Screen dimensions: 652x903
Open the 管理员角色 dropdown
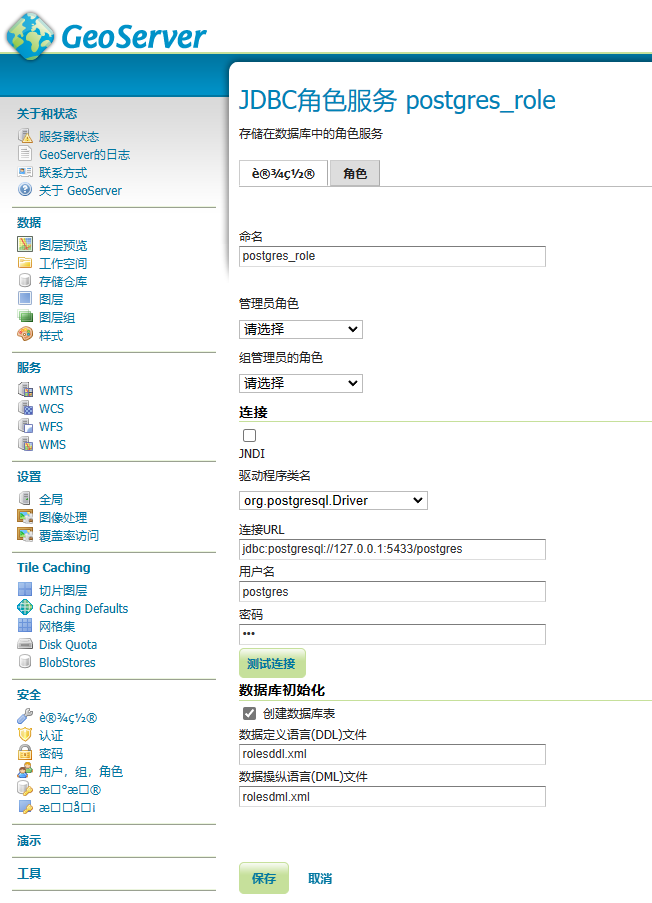coord(301,329)
